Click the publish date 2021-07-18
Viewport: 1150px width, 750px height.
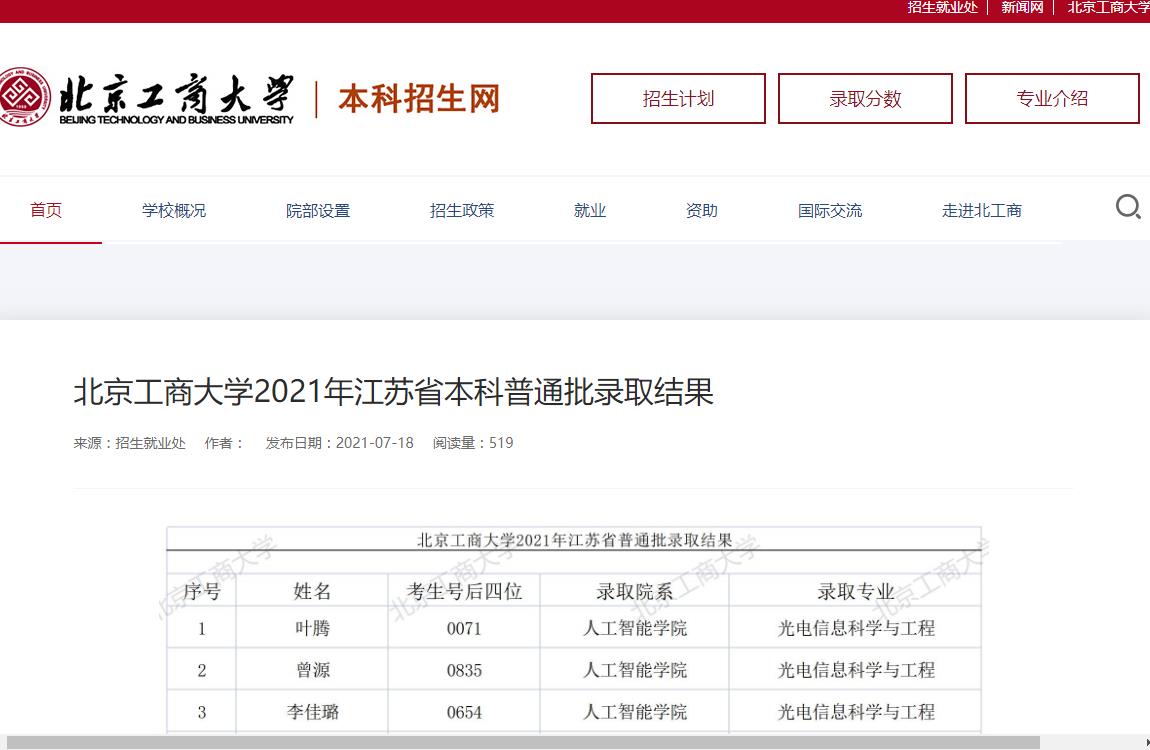click(375, 443)
